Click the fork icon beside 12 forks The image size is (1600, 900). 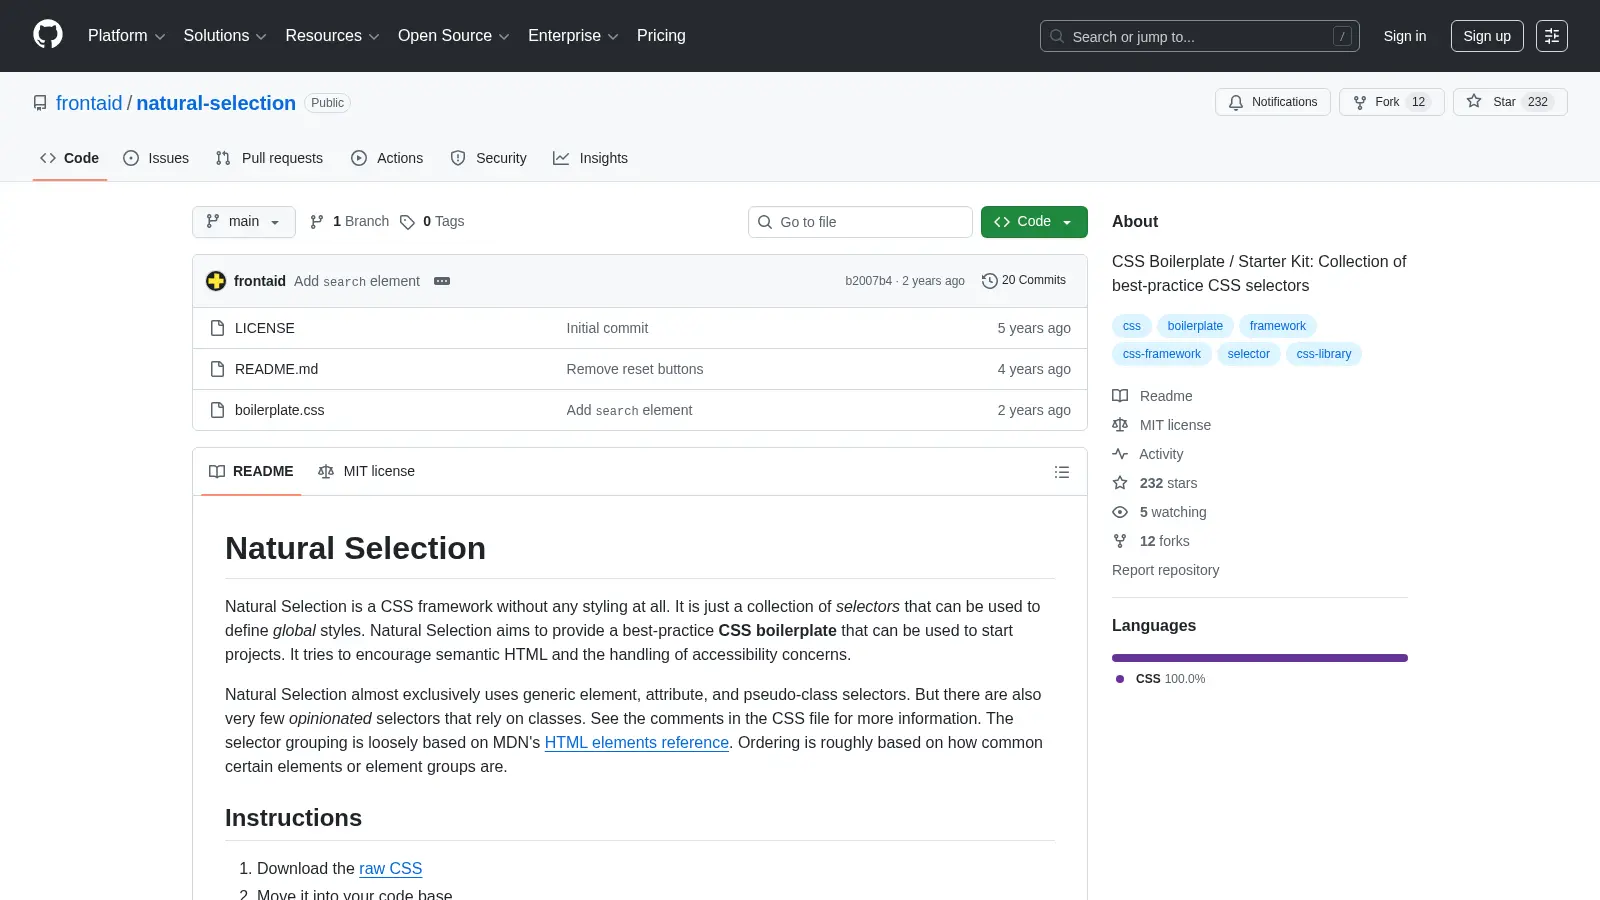point(1120,541)
